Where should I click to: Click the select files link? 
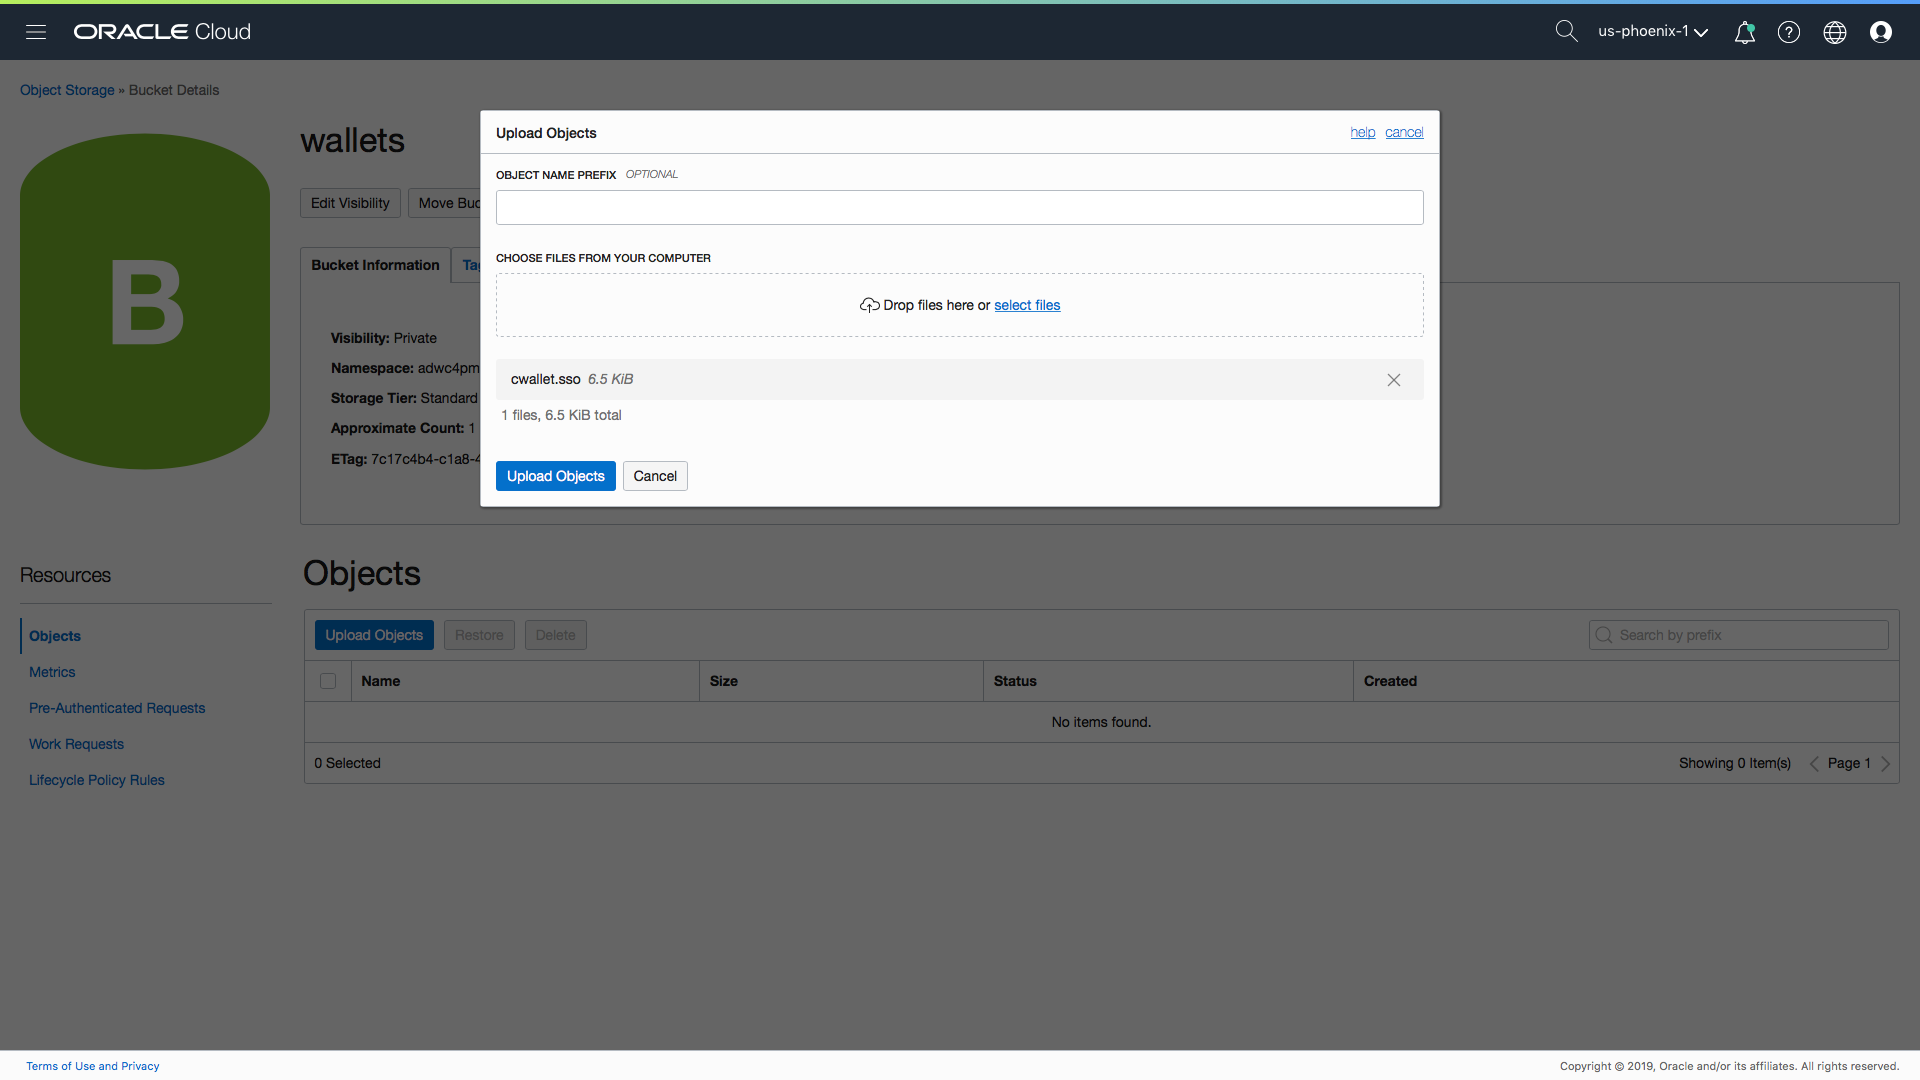1027,305
